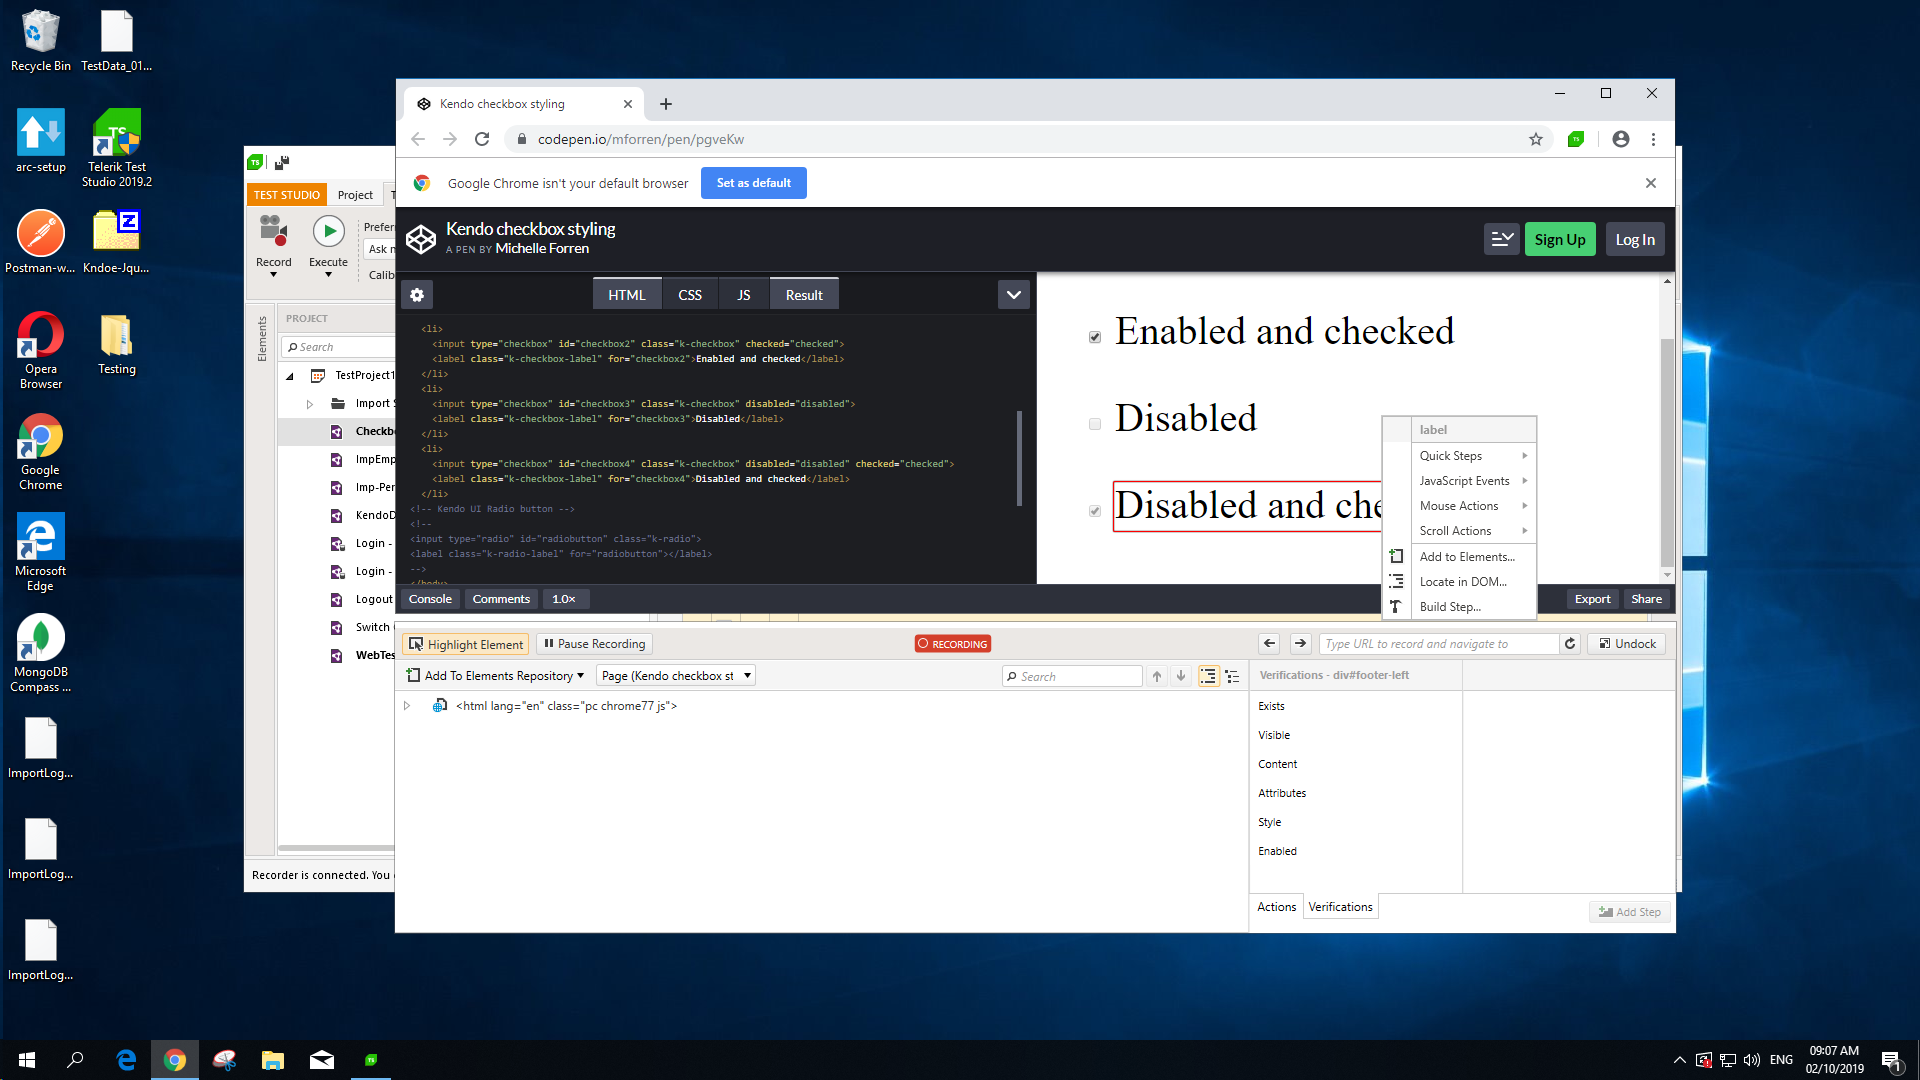Toggle the Highlight Element button
1920x1080 pixels.
465,645
